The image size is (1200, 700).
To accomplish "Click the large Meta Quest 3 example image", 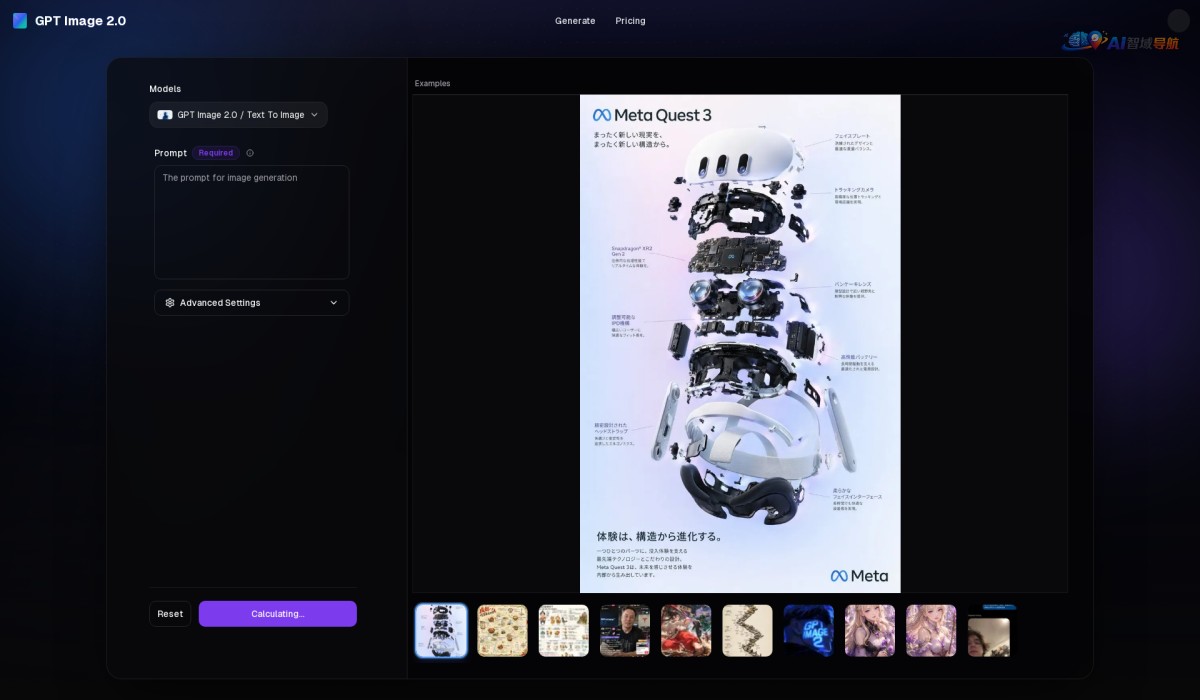I will coord(740,344).
